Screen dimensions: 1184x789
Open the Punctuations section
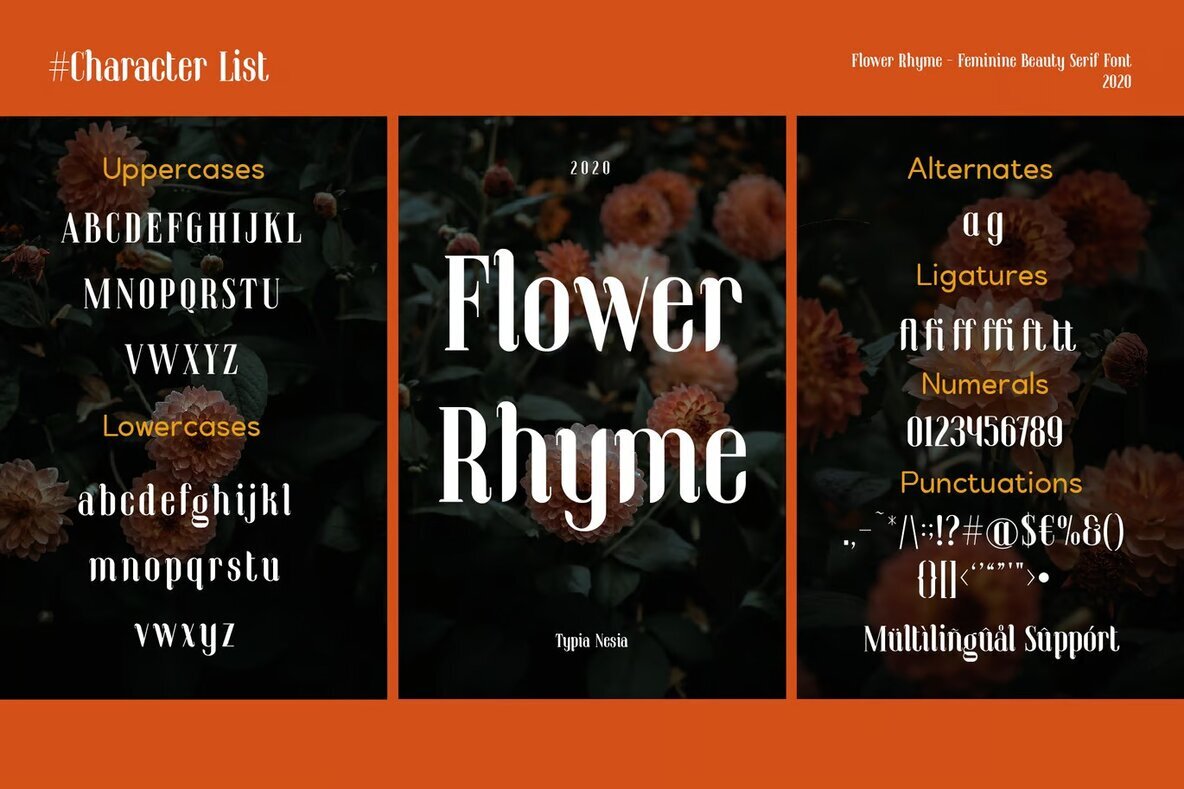click(x=992, y=483)
